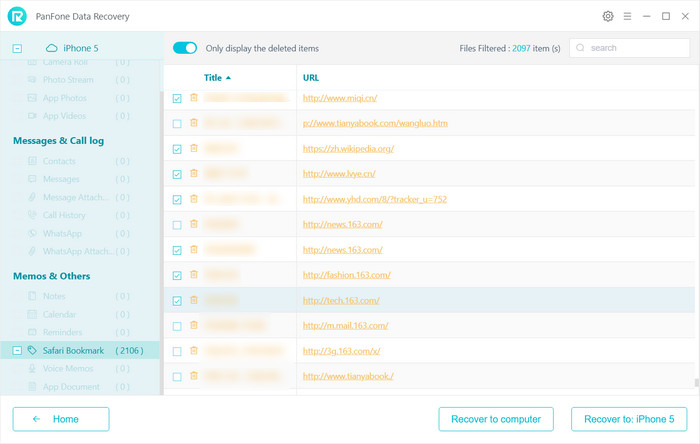Screen dimensions: 700x444
Task: Open the http://www.yhd.com/8/ tracker link
Action: [x=375, y=199]
